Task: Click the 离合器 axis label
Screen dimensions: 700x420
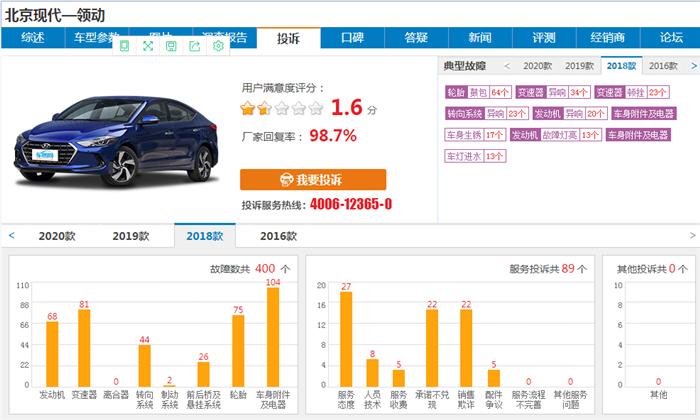Action: point(116,395)
